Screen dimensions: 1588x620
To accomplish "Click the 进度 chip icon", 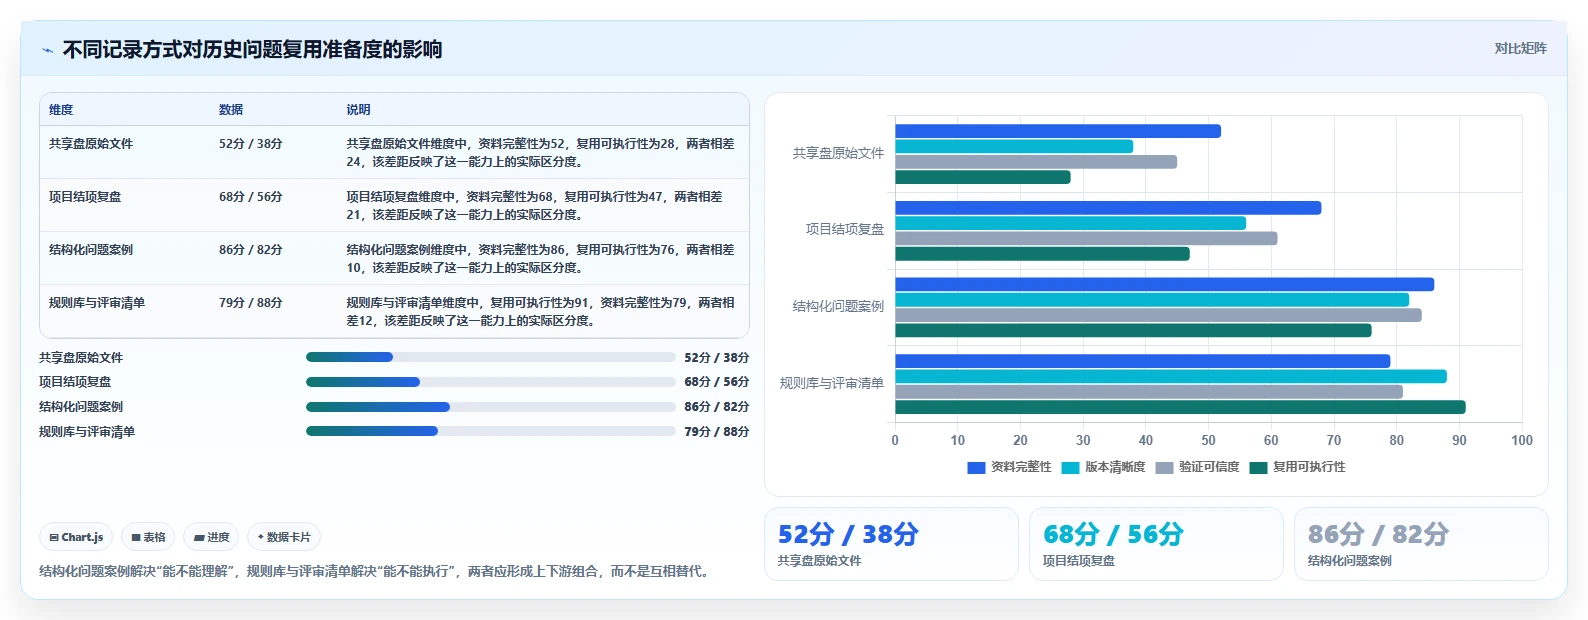I will 199,537.
